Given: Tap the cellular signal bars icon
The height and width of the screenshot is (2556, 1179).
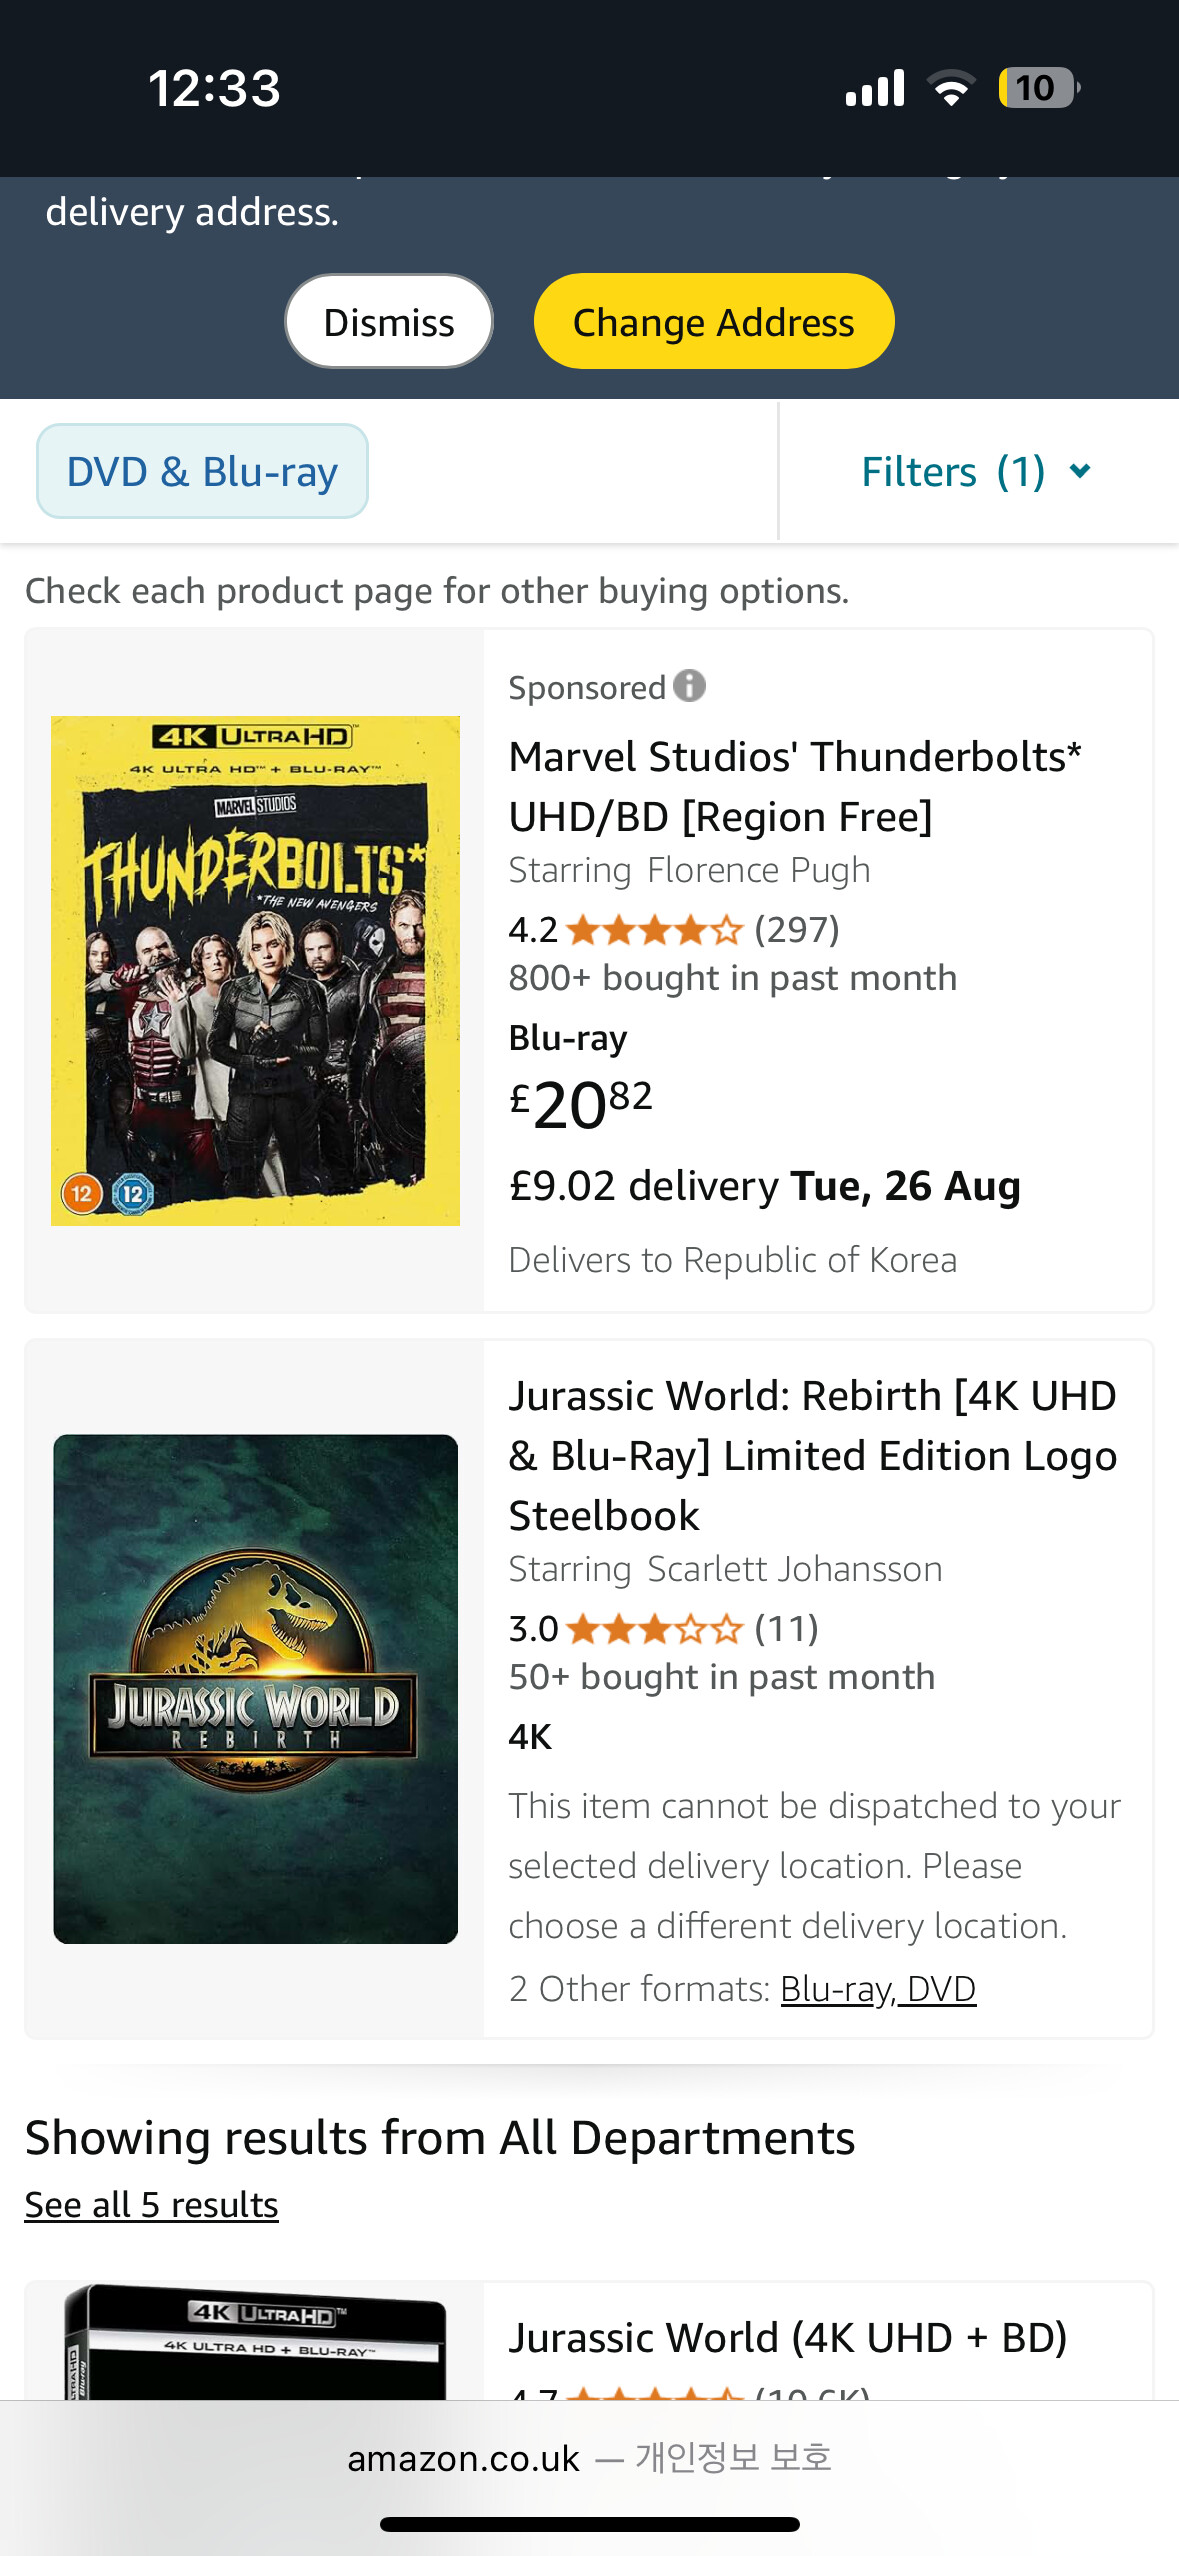Looking at the screenshot, I should 875,88.
